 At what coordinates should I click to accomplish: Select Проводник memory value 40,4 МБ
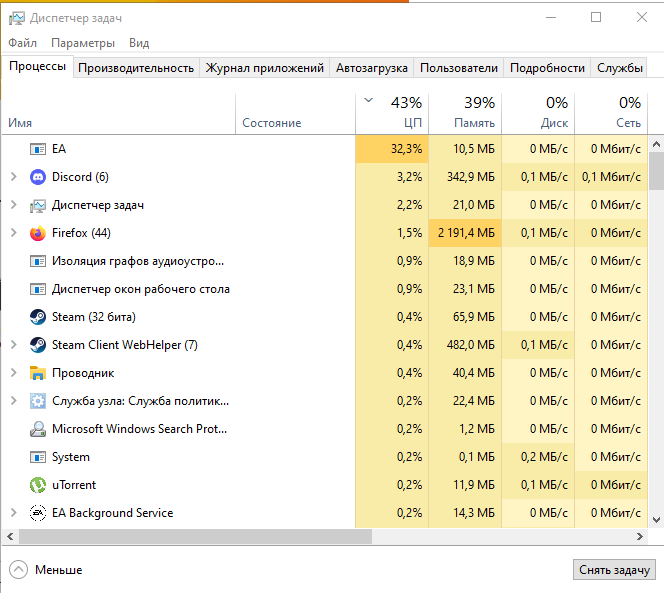pos(465,373)
